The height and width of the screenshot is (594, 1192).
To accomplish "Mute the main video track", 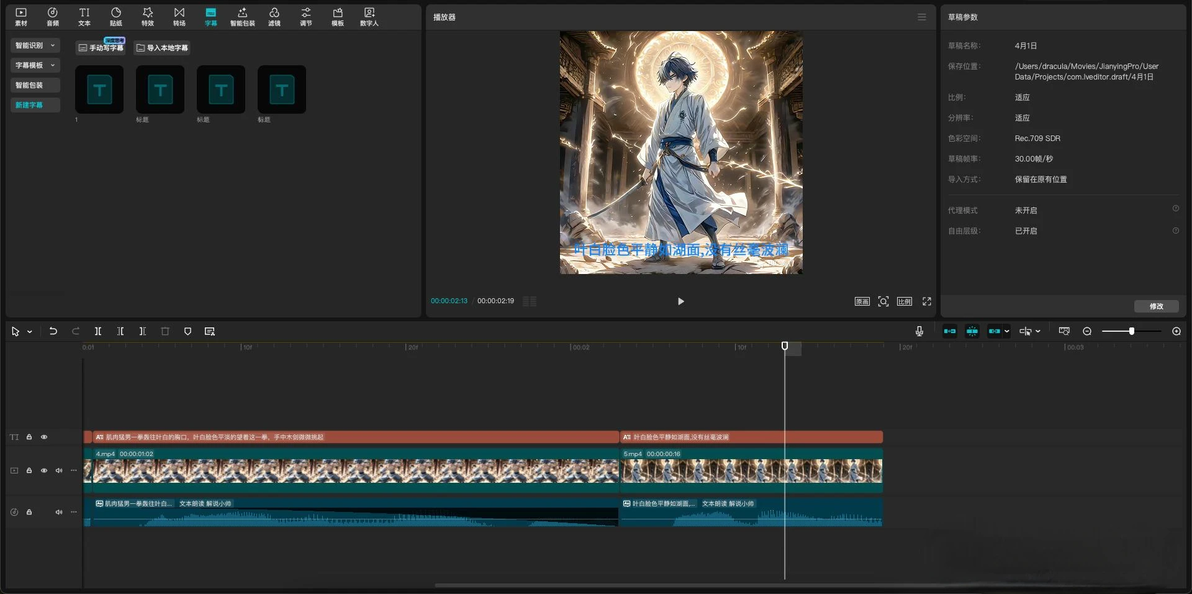I will [59, 471].
